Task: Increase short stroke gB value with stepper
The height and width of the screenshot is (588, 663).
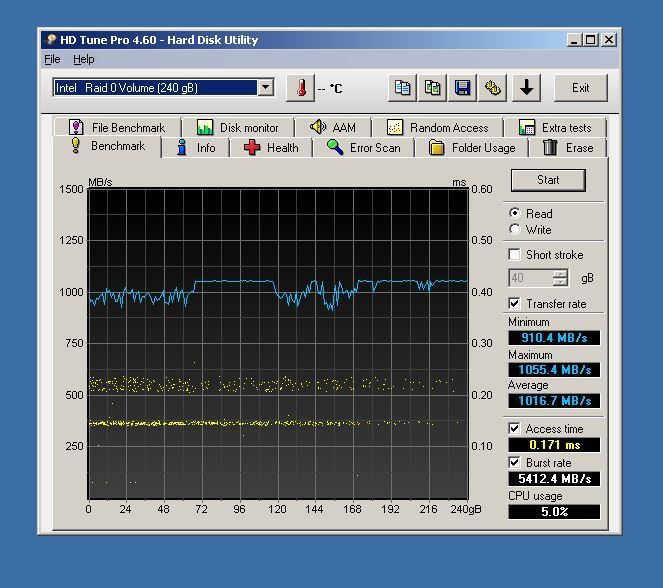Action: tap(560, 274)
